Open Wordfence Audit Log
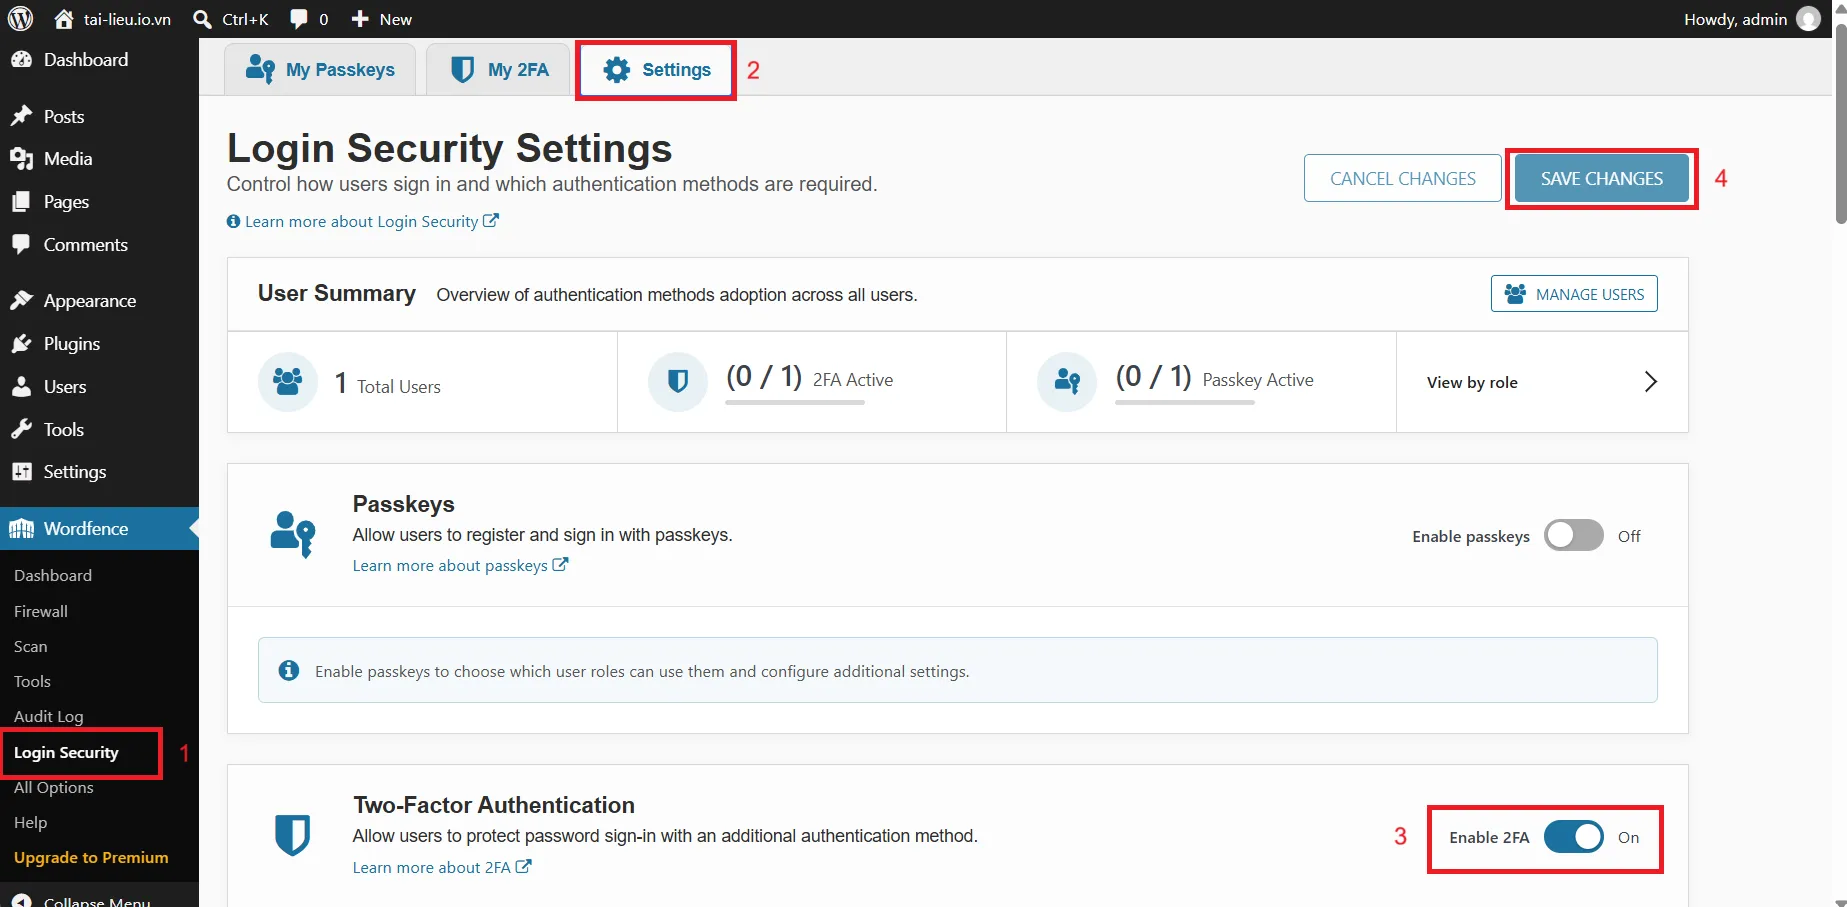1847x907 pixels. point(49,717)
